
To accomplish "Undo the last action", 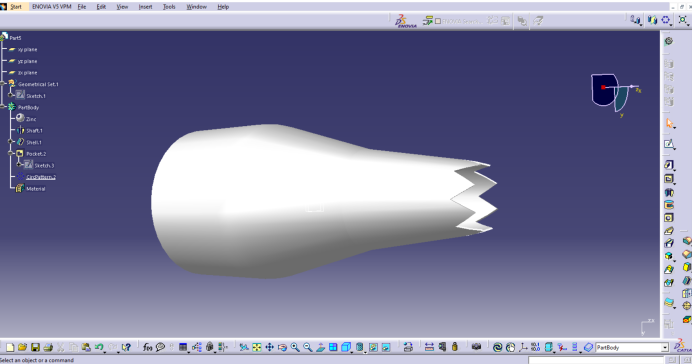I will click(98, 347).
